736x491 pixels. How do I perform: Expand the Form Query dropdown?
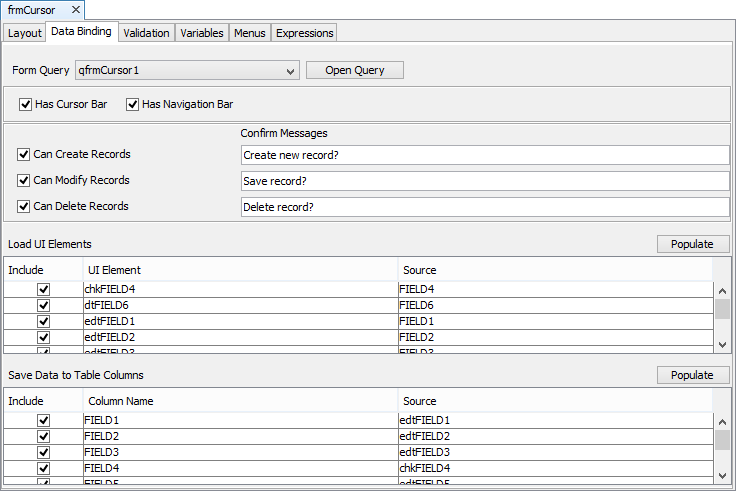[290, 71]
